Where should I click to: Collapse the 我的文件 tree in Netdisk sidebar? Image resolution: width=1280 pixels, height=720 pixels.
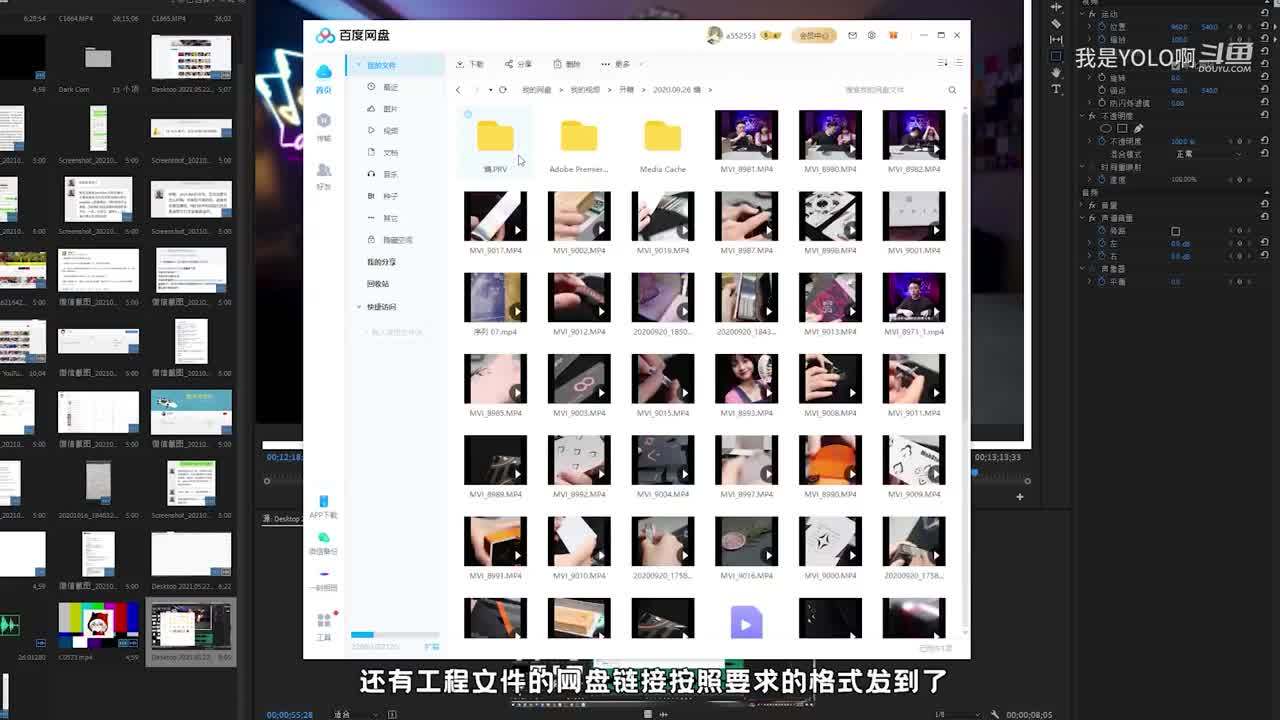(359, 65)
